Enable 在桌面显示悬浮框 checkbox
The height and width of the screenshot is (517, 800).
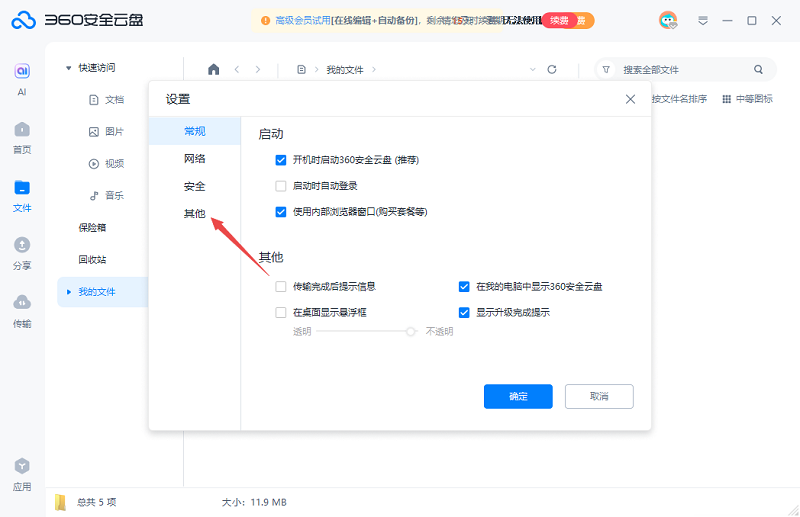click(281, 312)
